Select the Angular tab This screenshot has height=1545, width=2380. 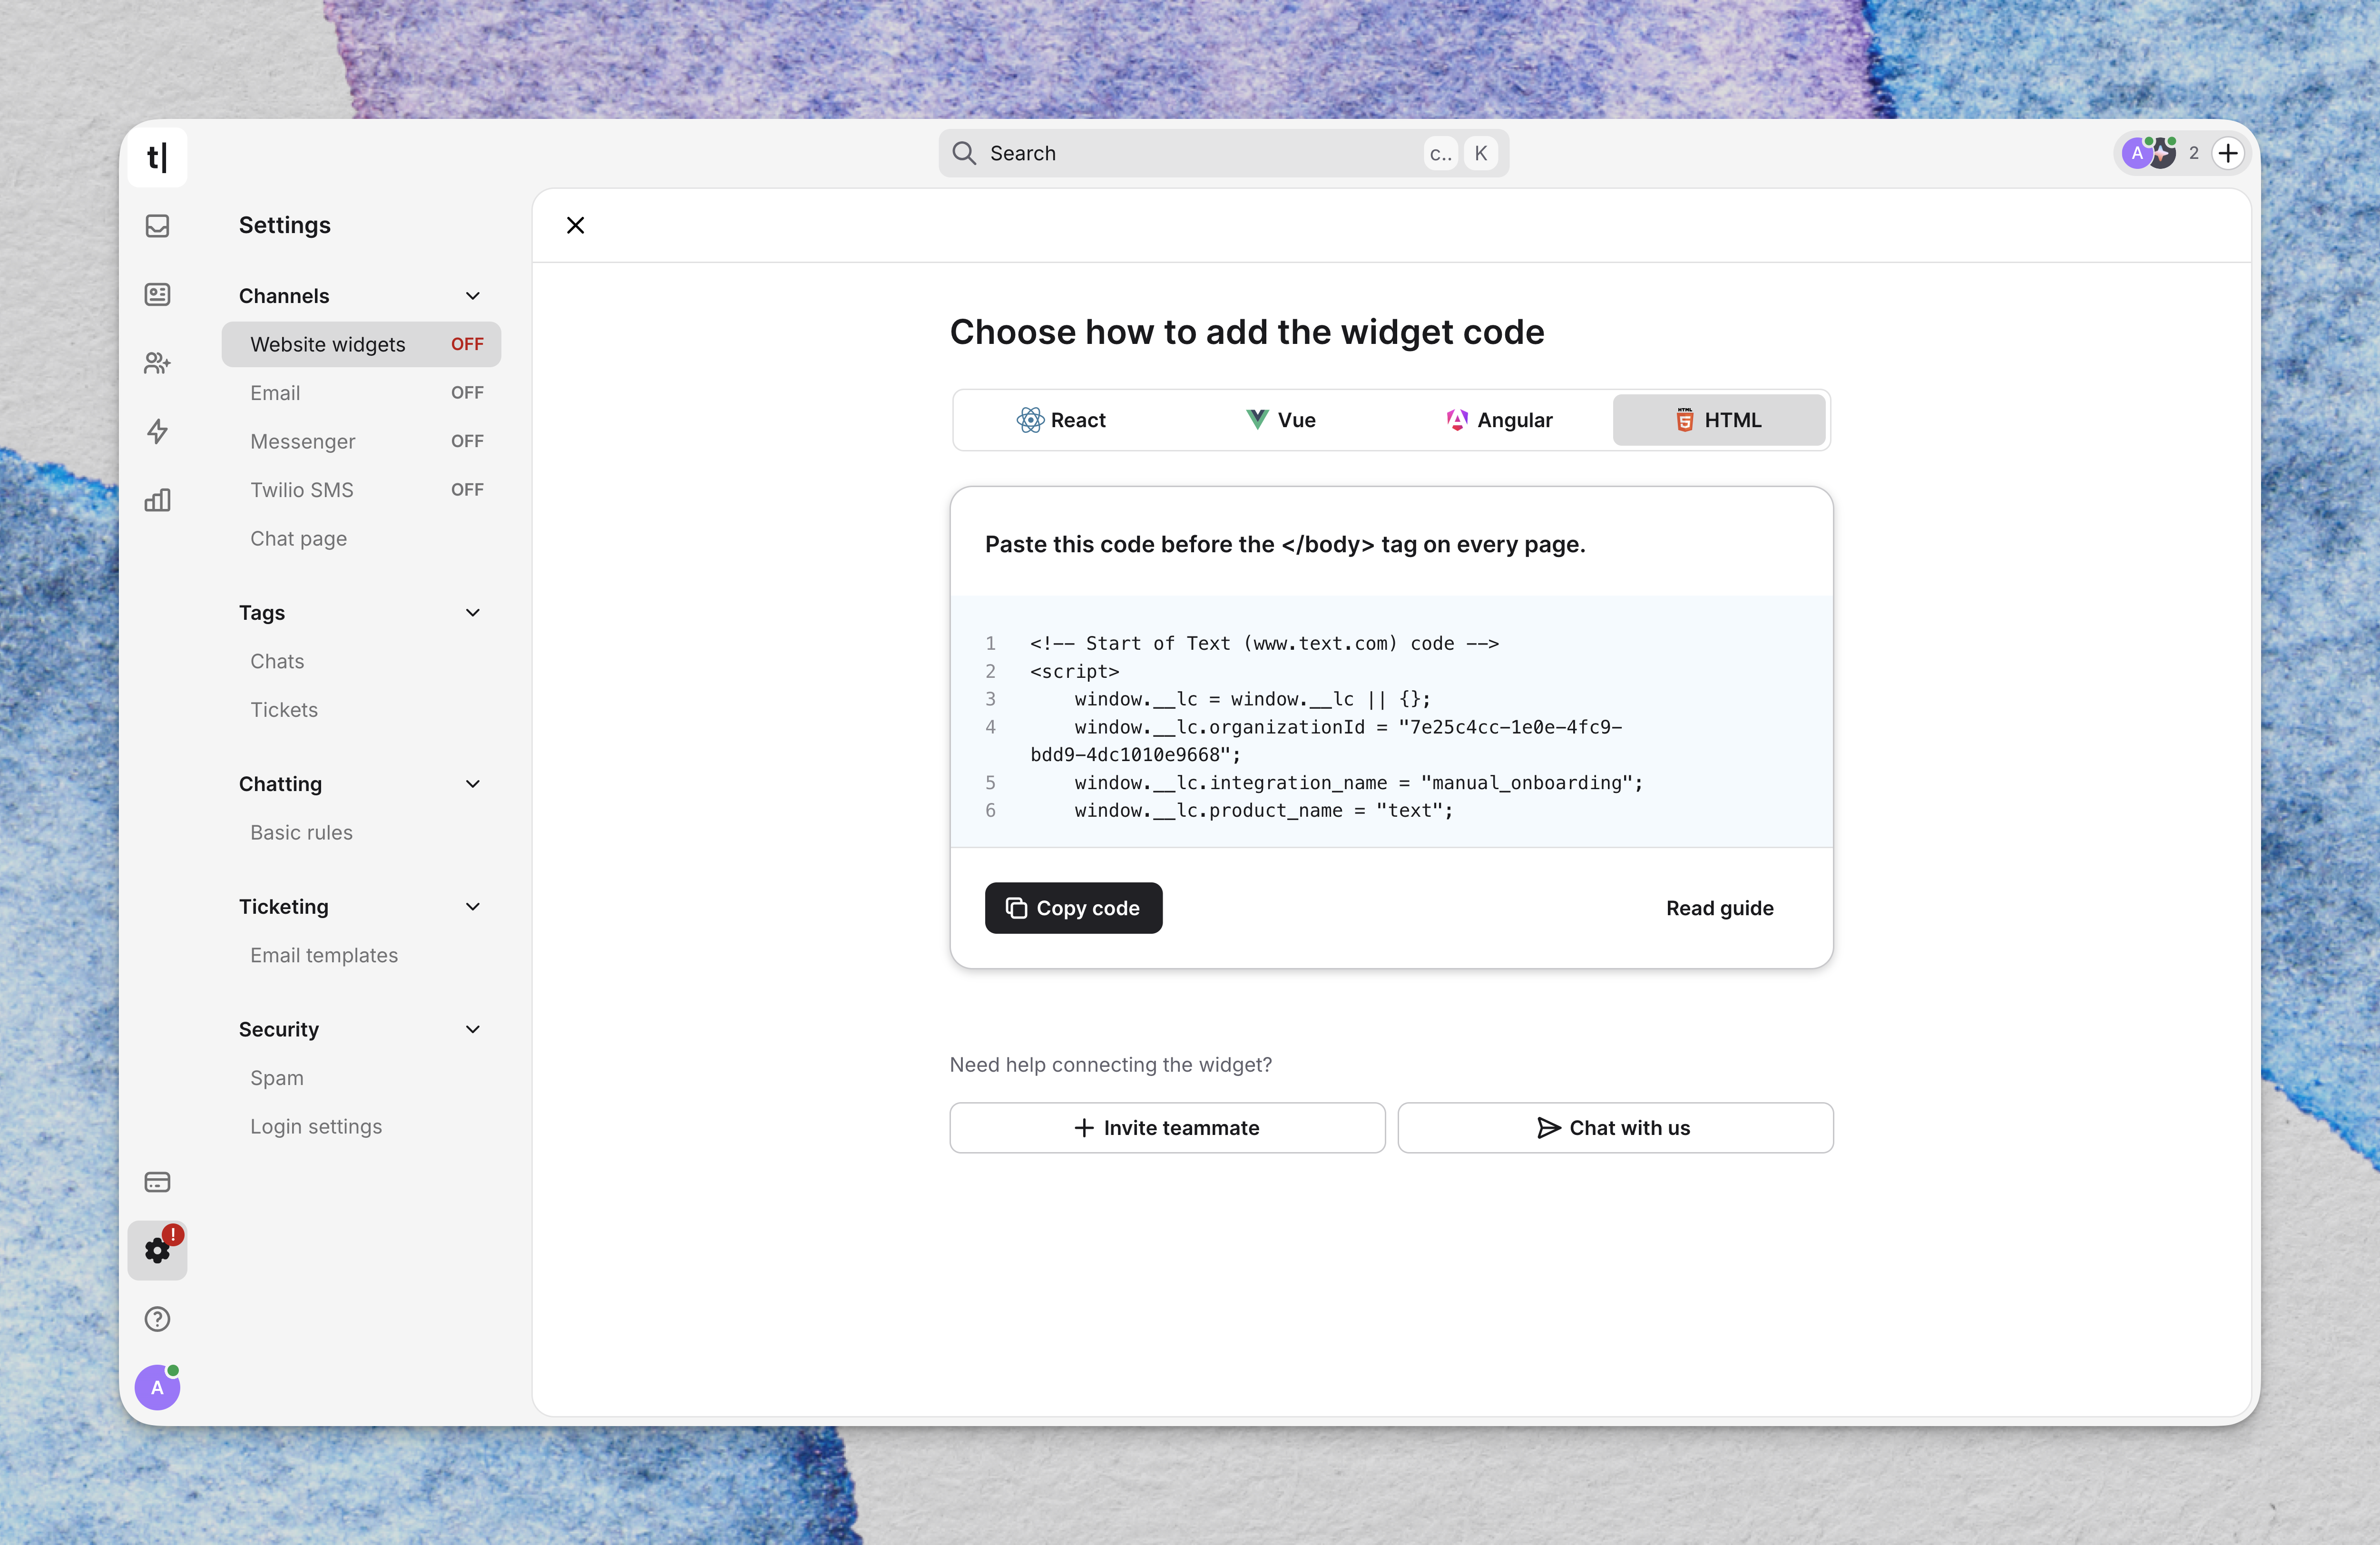tap(1499, 420)
